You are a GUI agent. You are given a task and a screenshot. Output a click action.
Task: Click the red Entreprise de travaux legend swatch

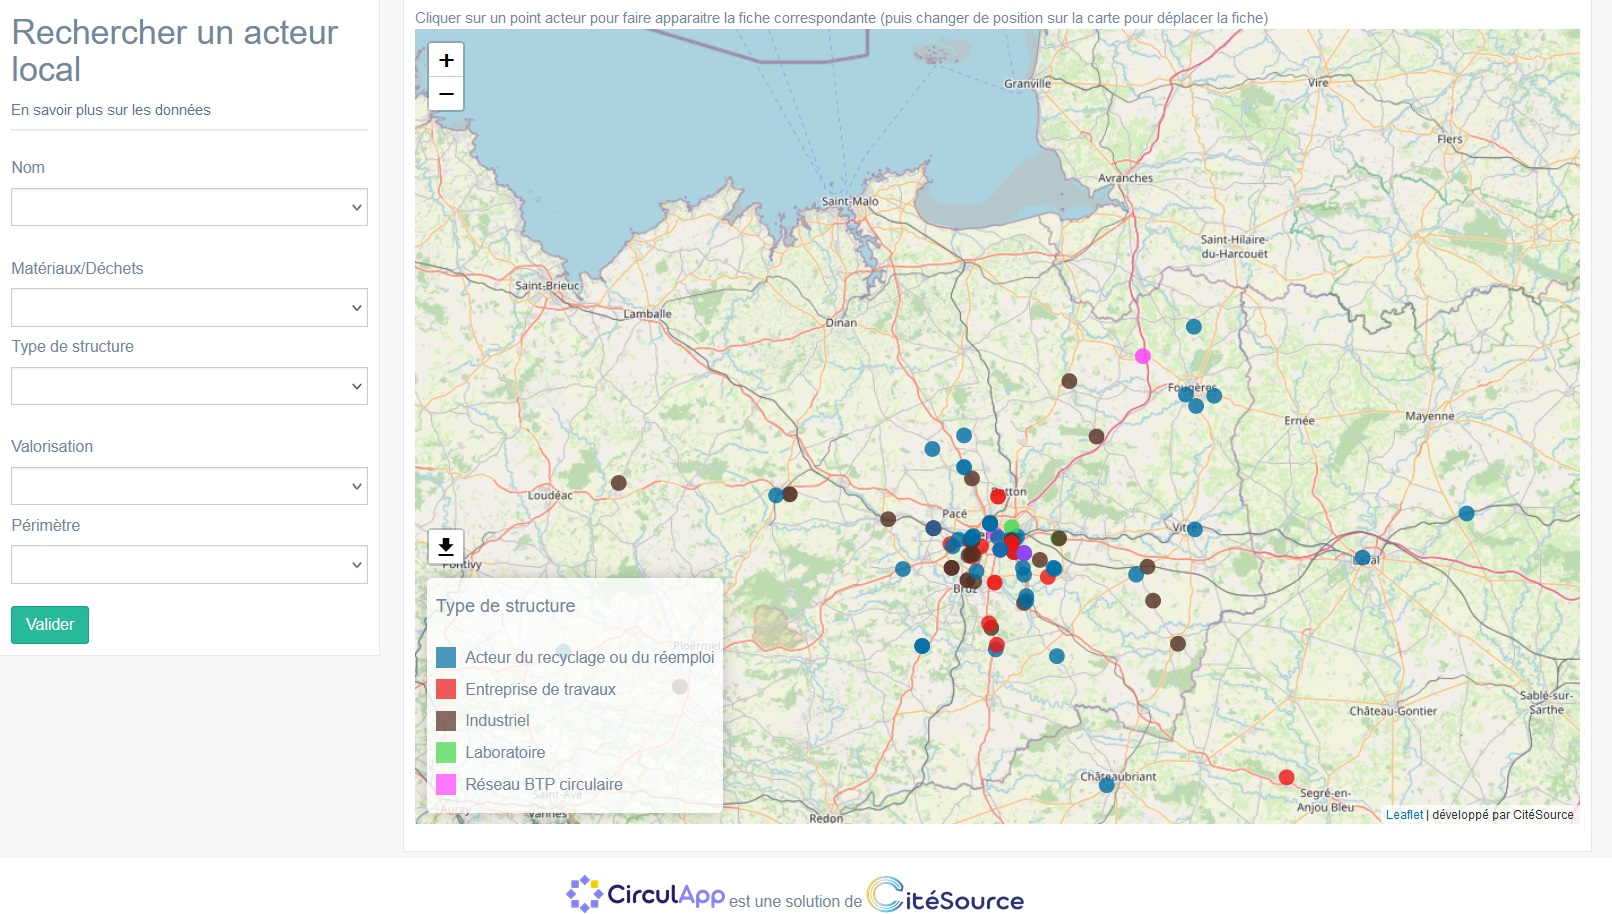click(446, 689)
